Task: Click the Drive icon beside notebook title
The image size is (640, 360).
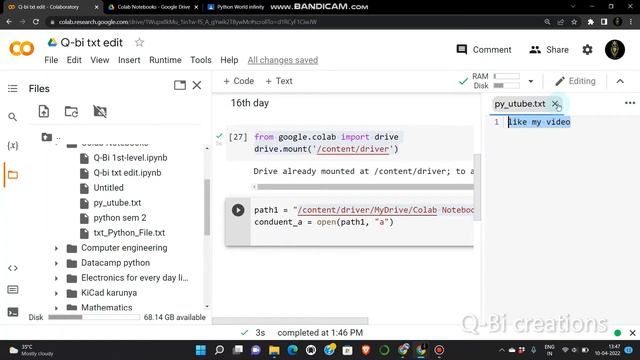Action: pyautogui.click(x=52, y=42)
